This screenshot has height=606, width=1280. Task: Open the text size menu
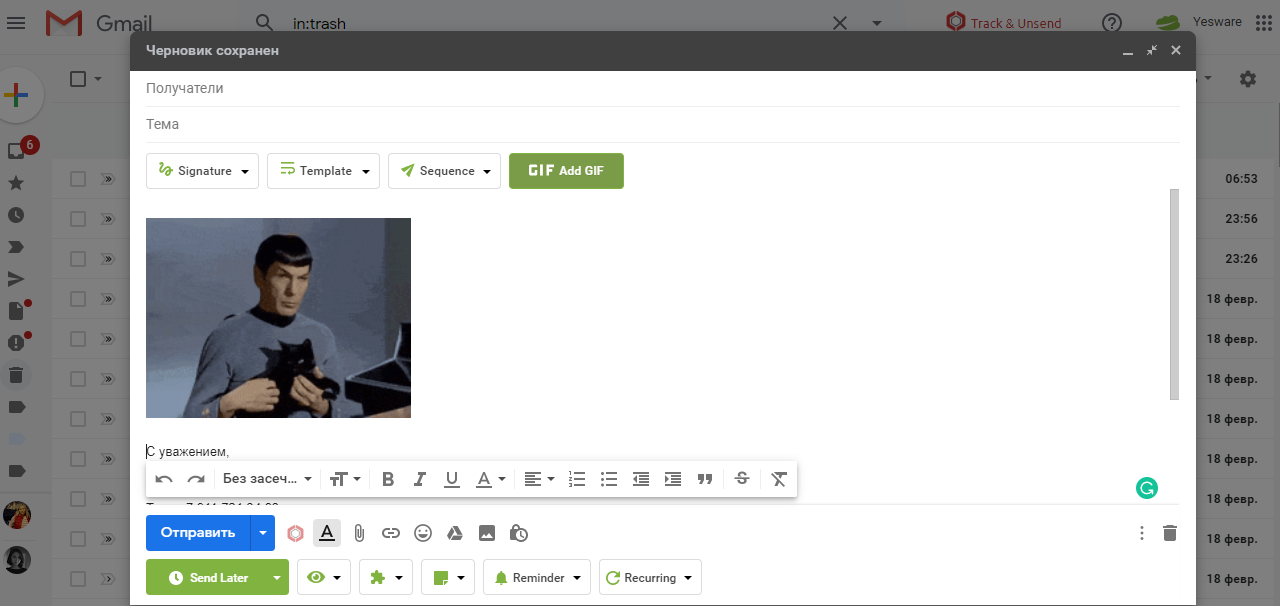tap(345, 479)
